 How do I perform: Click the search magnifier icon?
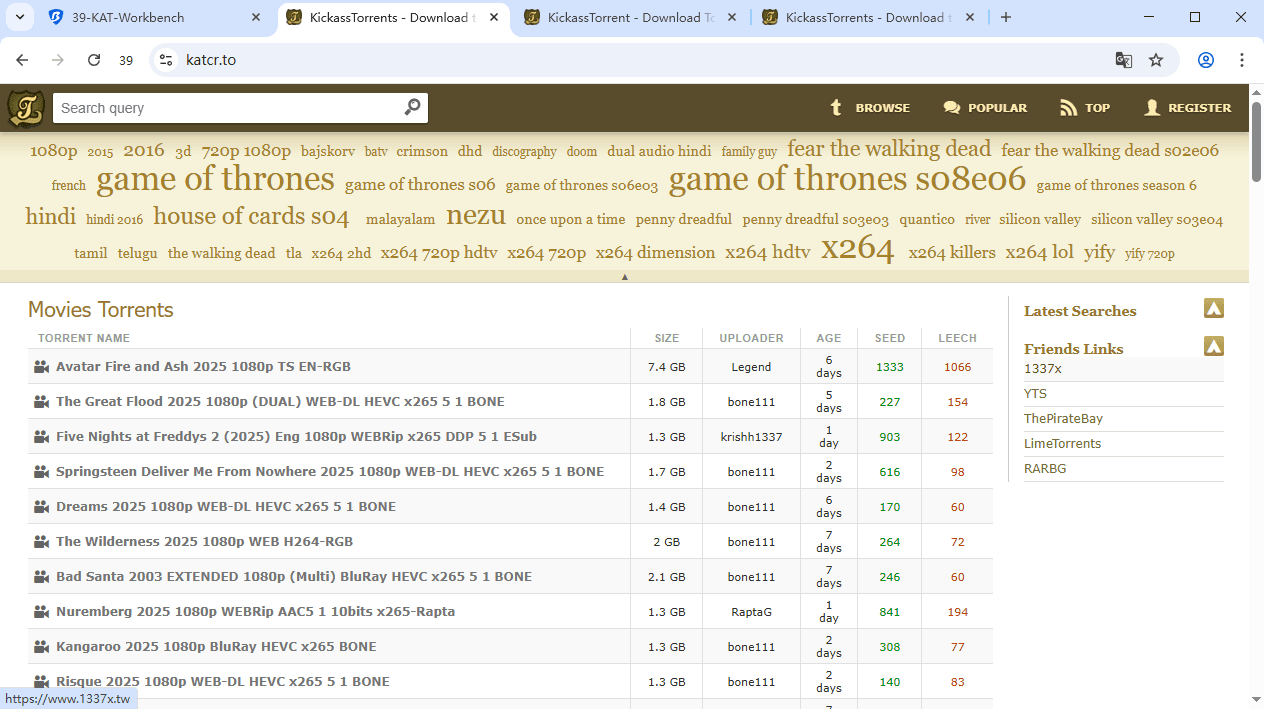pyautogui.click(x=412, y=107)
